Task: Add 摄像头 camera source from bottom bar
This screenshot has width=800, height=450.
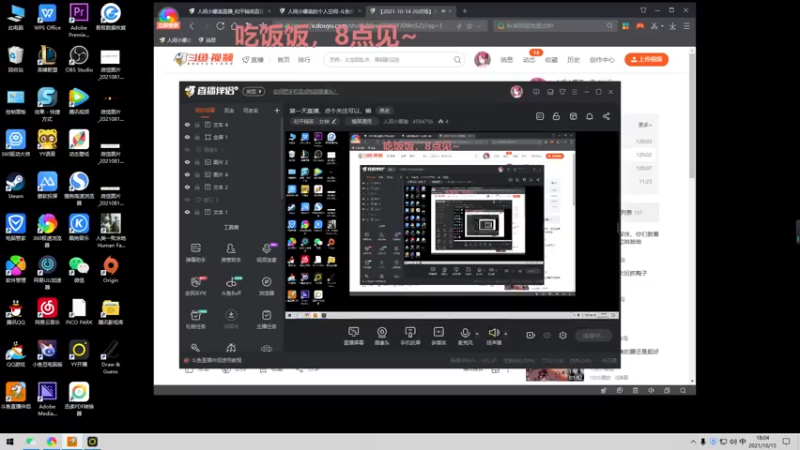Action: pyautogui.click(x=382, y=336)
